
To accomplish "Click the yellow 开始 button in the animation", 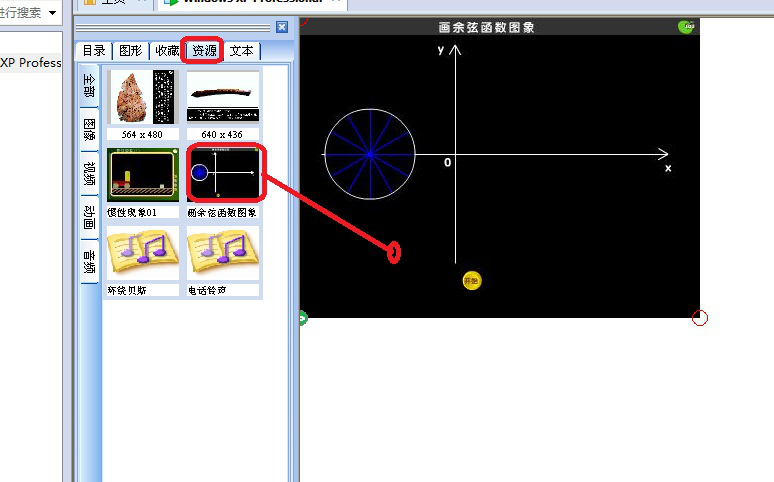I will click(471, 281).
